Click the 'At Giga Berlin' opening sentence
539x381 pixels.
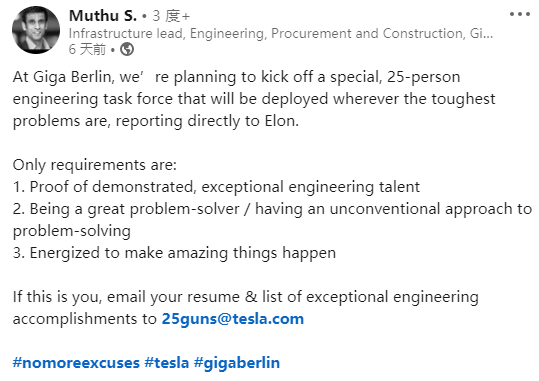coord(254,99)
